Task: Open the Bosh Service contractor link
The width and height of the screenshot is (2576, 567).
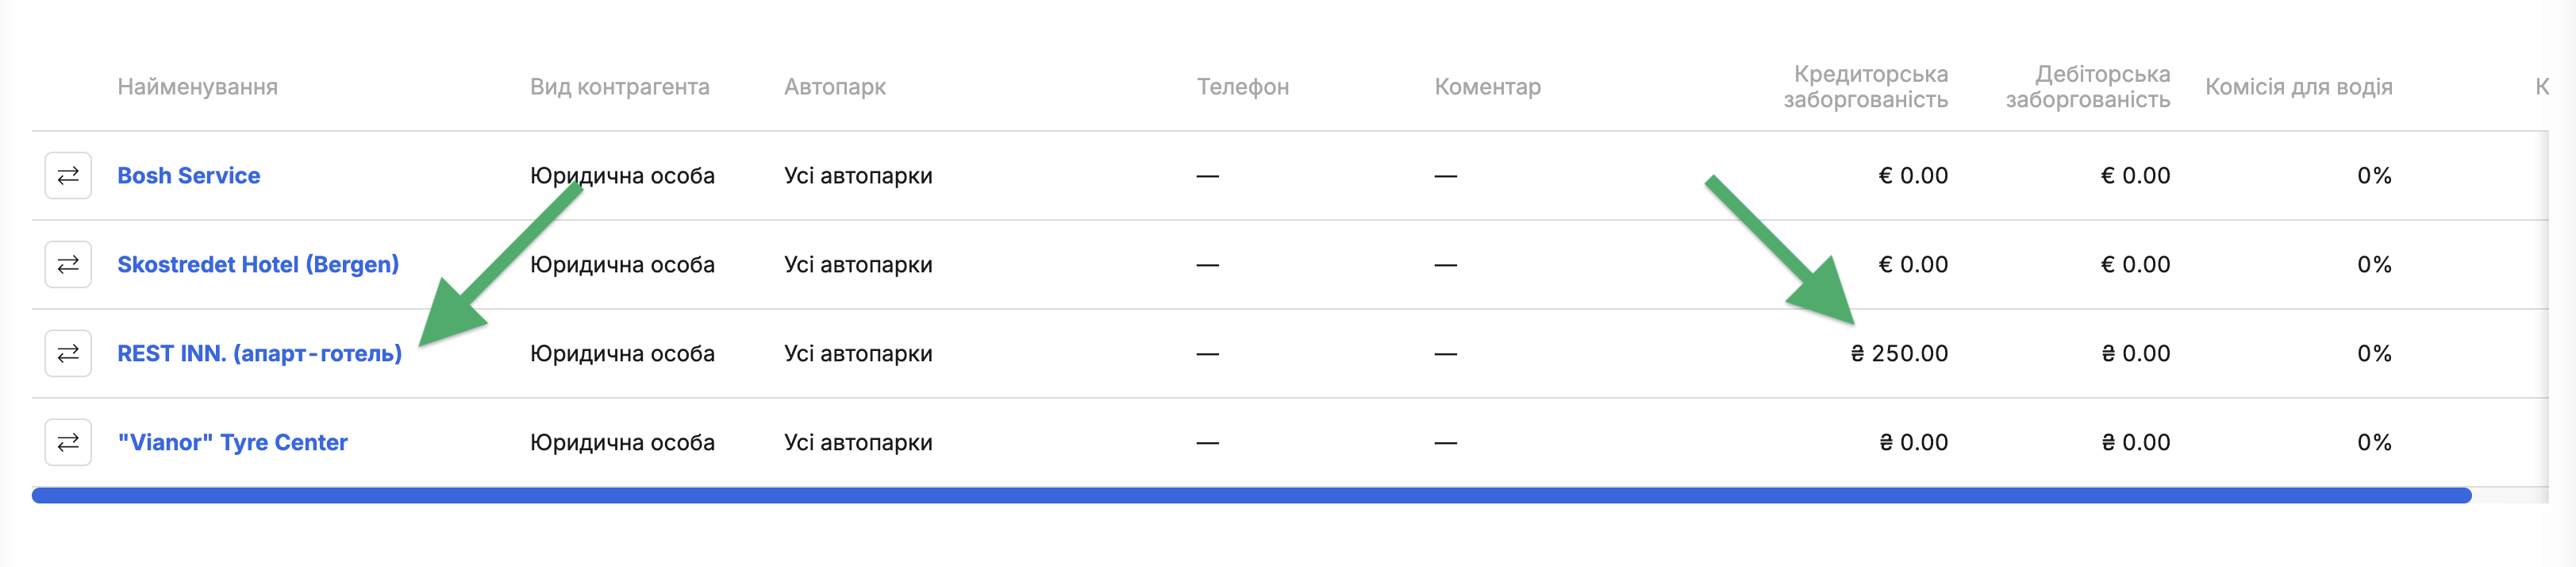Action: click(189, 176)
